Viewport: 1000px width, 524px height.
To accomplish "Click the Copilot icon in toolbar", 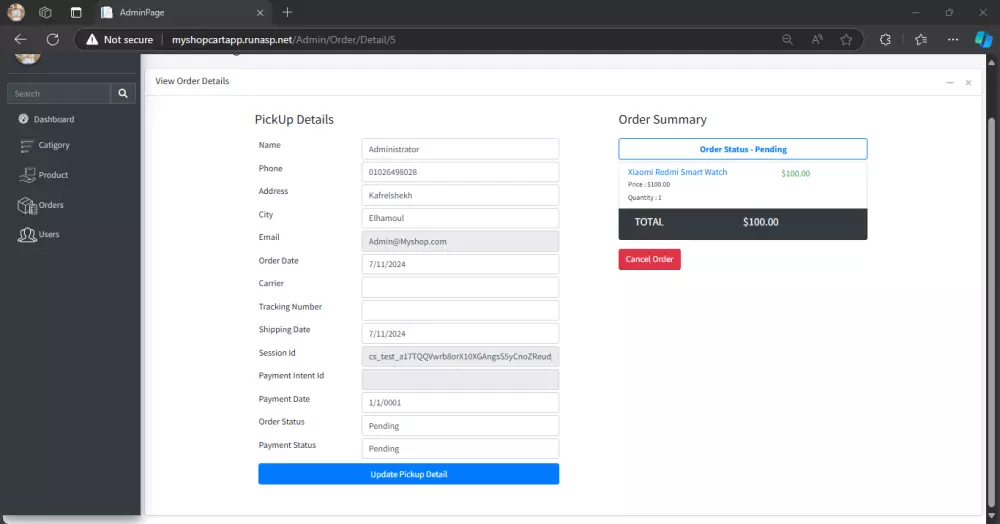I will [983, 39].
